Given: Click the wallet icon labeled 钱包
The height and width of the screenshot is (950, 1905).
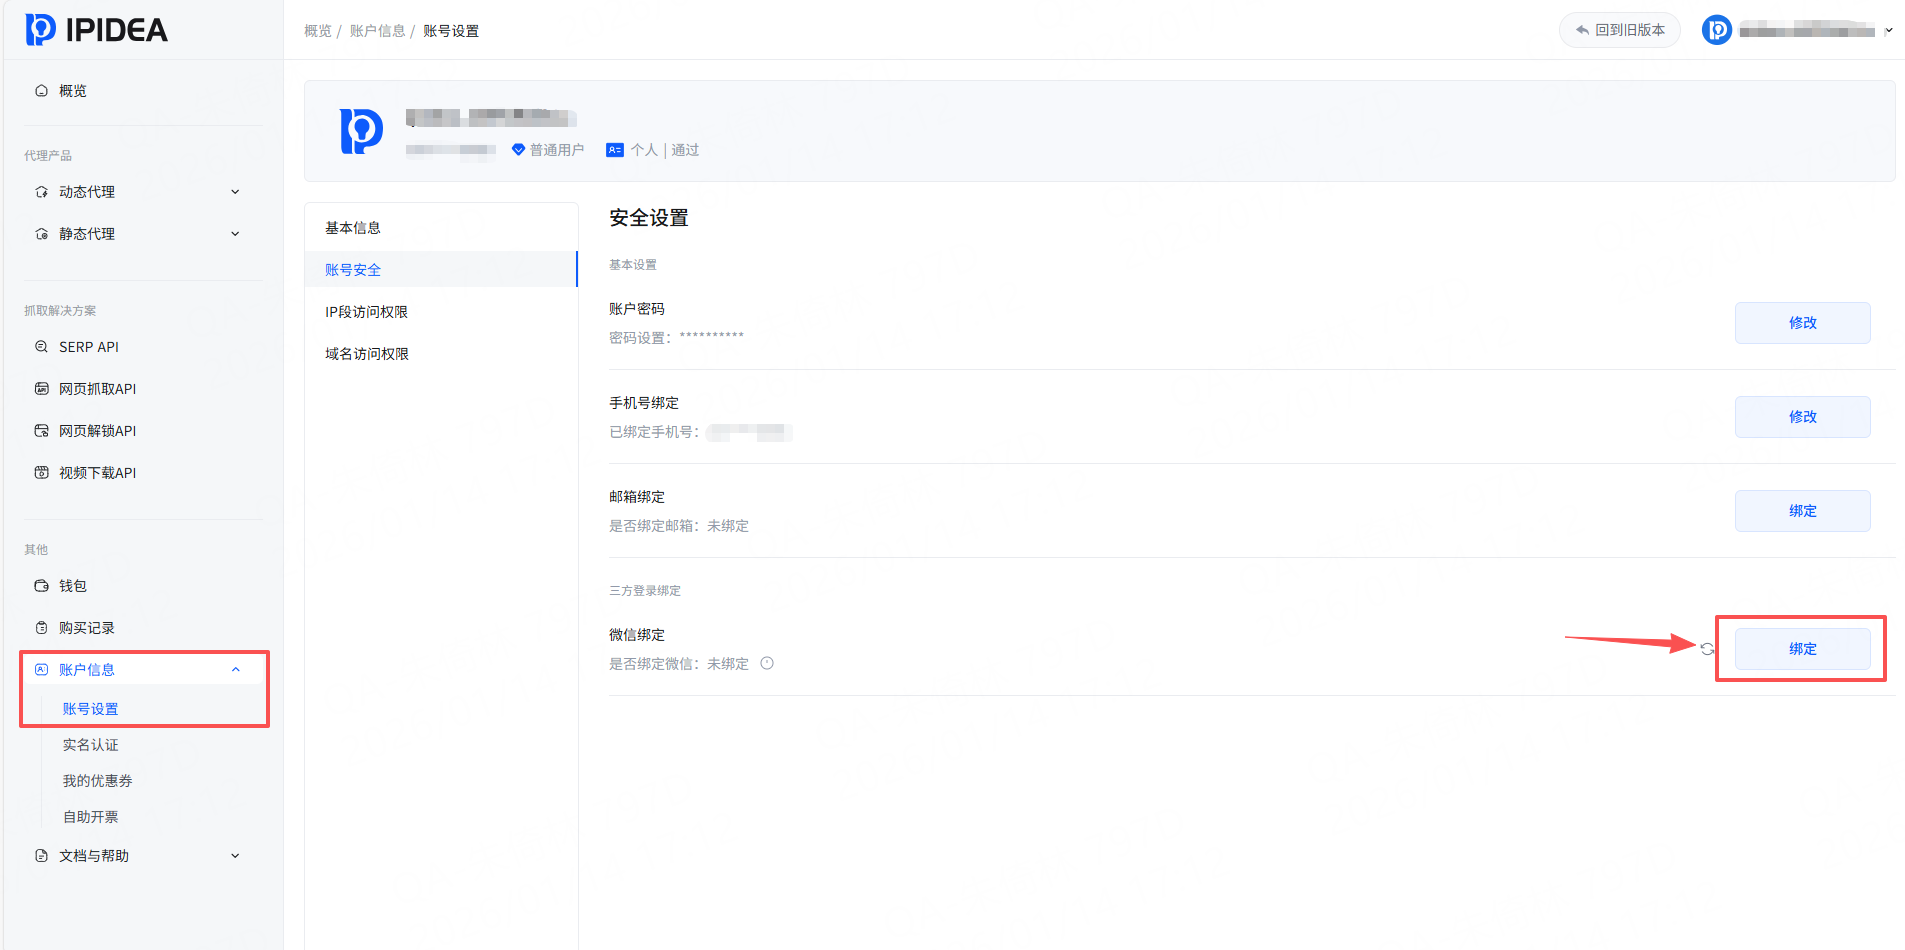Looking at the screenshot, I should [41, 586].
